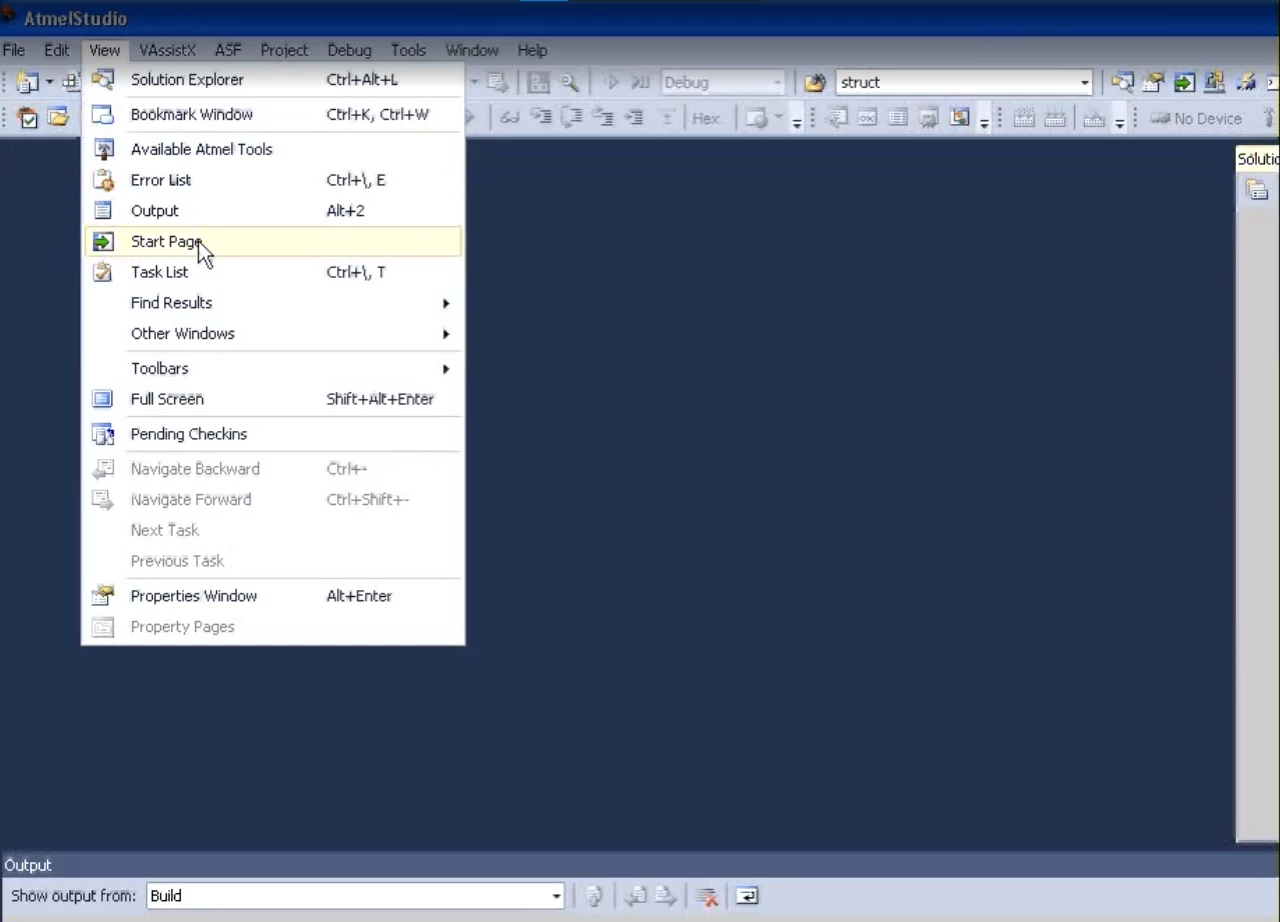Click the Clear All output icon
This screenshot has width=1280, height=922.
tap(707, 896)
